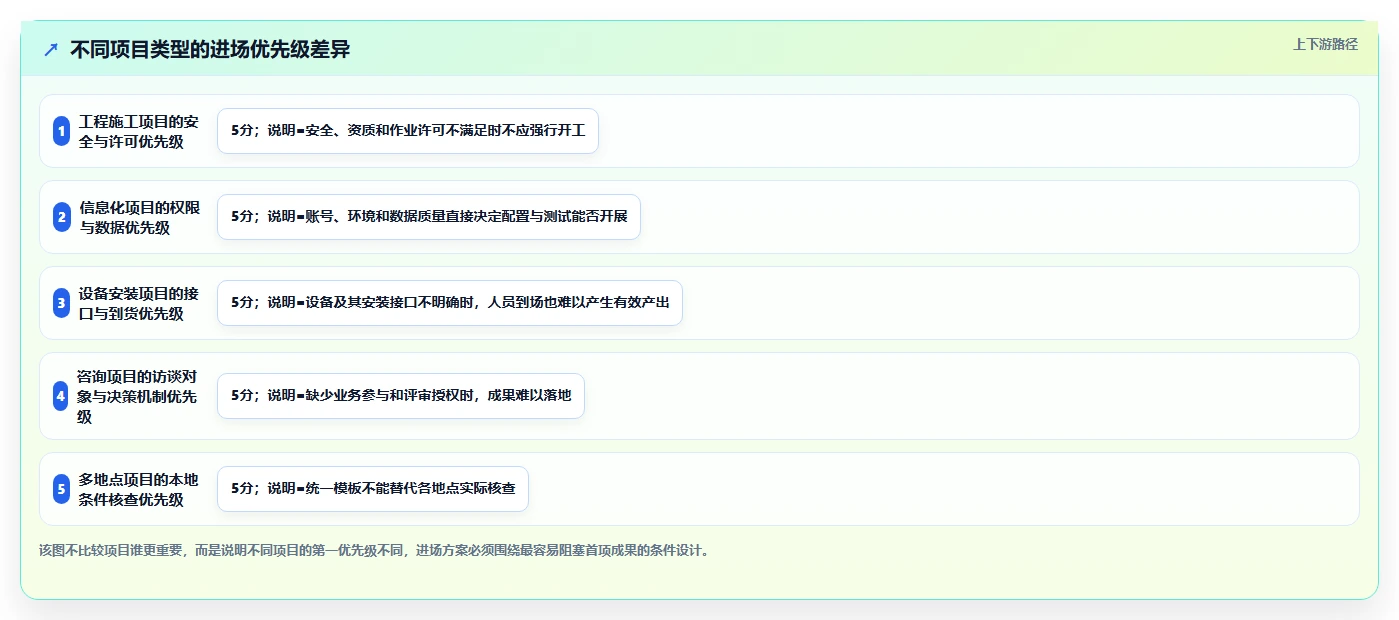Click the box about 缺少业务参与和评审授权
The width and height of the screenshot is (1399, 620).
pyautogui.click(x=401, y=396)
